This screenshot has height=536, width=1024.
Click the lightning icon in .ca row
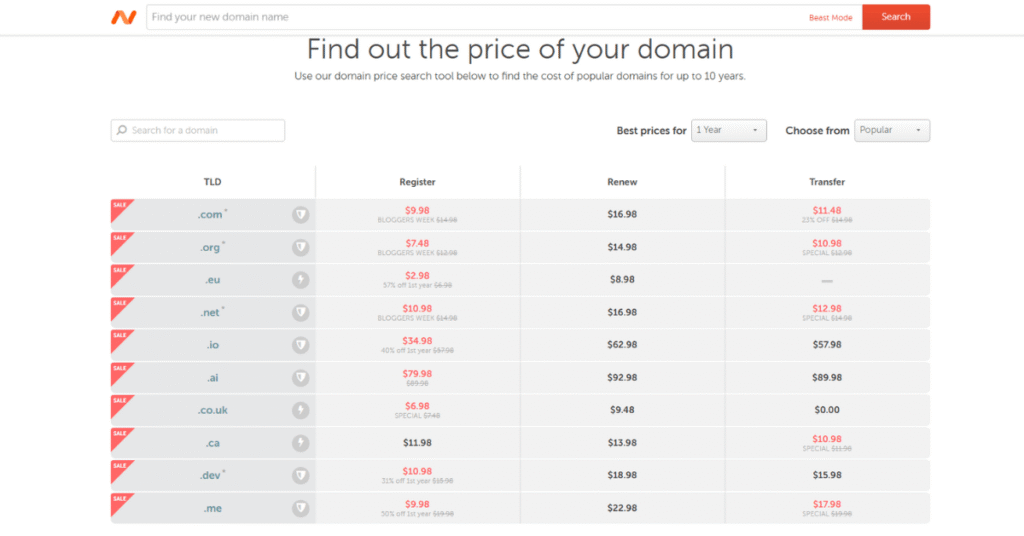click(x=300, y=443)
